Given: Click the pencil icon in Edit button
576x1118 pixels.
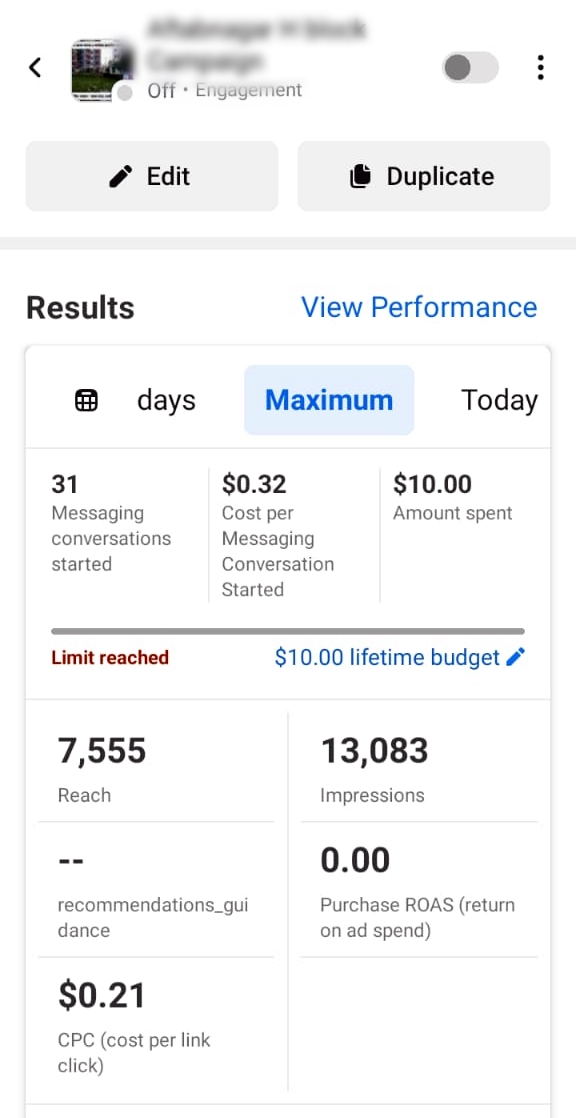Looking at the screenshot, I should [121, 176].
